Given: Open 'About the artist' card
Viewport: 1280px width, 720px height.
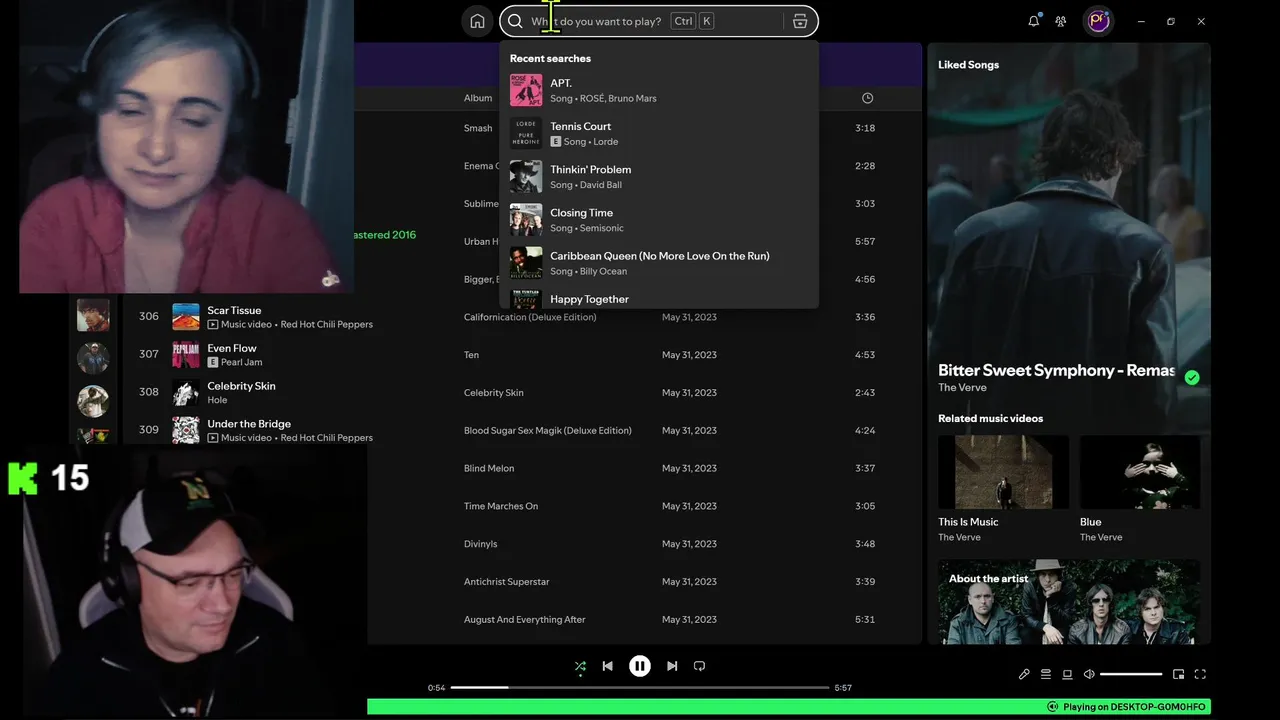Looking at the screenshot, I should pyautogui.click(x=1069, y=602).
